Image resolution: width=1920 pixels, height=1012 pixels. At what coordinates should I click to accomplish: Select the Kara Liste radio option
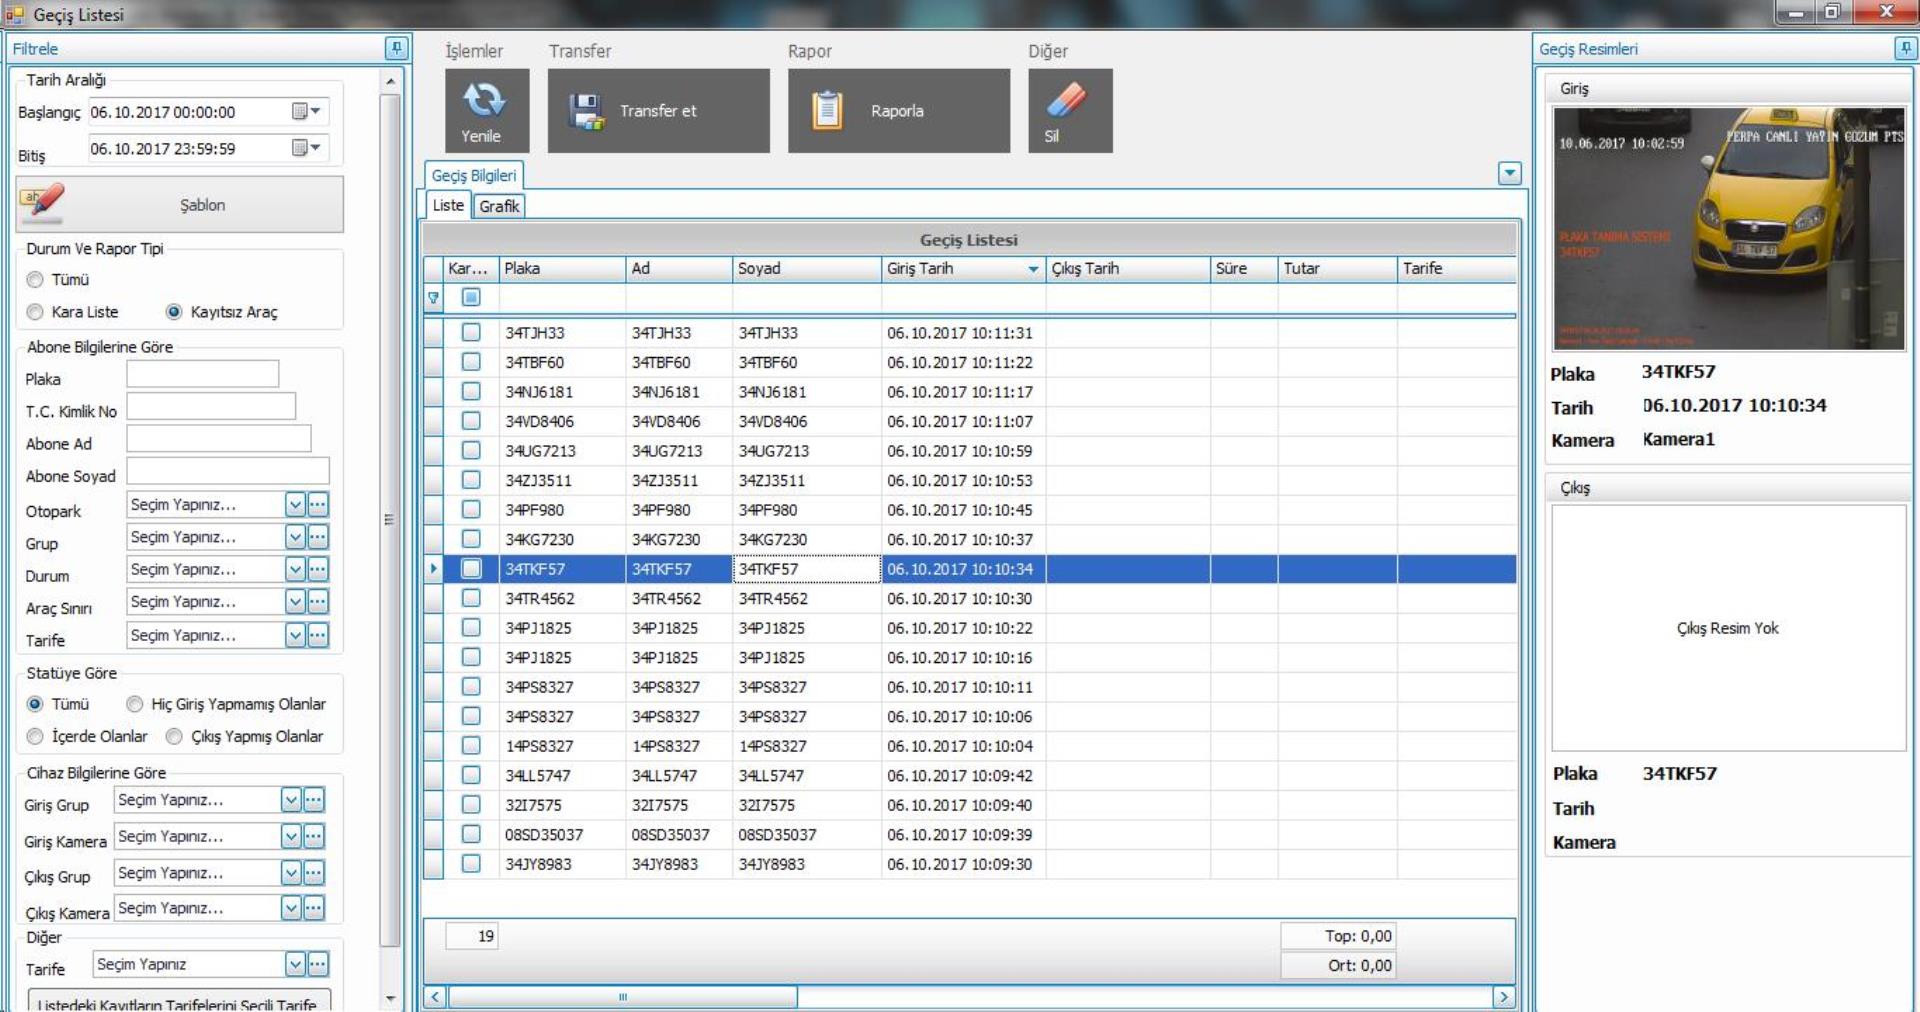36,312
